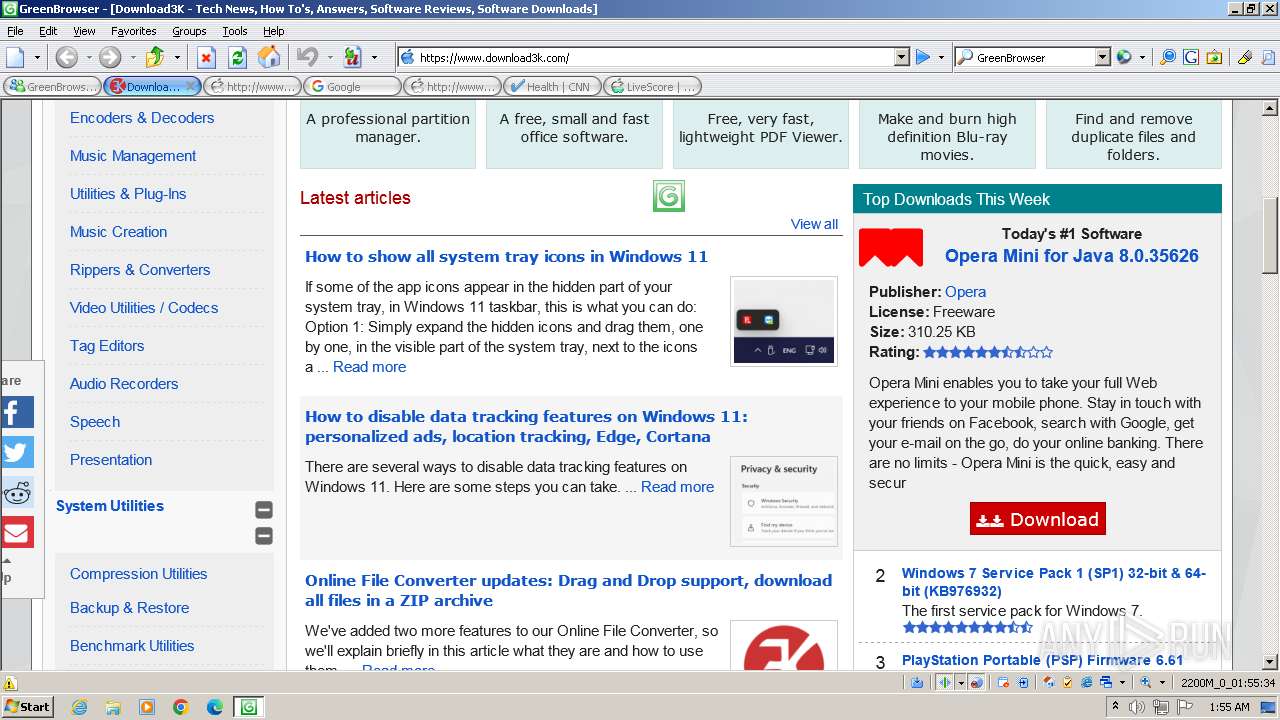Click the Undo closed tab icon
This screenshot has width=1280, height=720.
(x=308, y=57)
